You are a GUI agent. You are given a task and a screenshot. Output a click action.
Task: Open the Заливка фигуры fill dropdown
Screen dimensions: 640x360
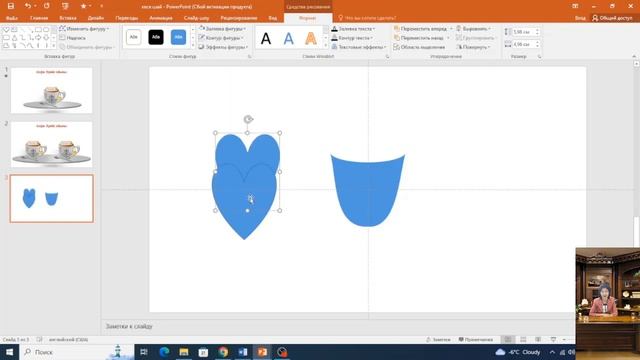pyautogui.click(x=222, y=29)
